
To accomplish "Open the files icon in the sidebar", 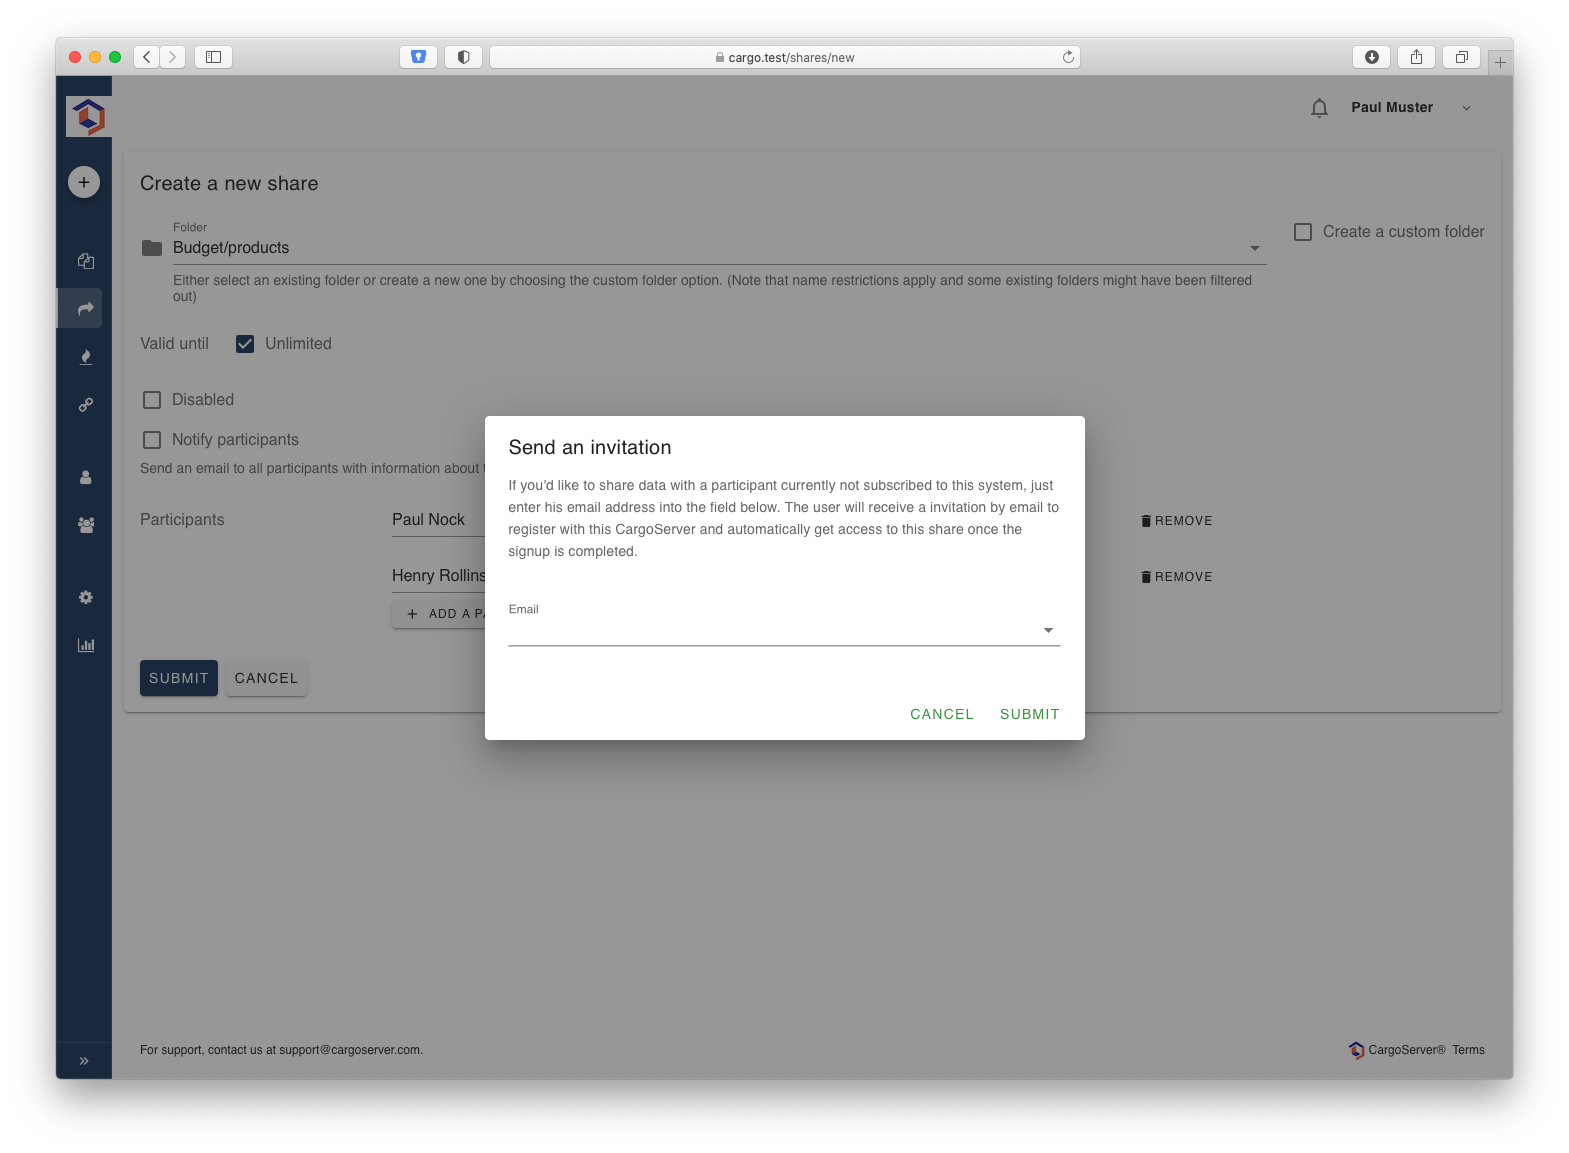I will point(86,261).
